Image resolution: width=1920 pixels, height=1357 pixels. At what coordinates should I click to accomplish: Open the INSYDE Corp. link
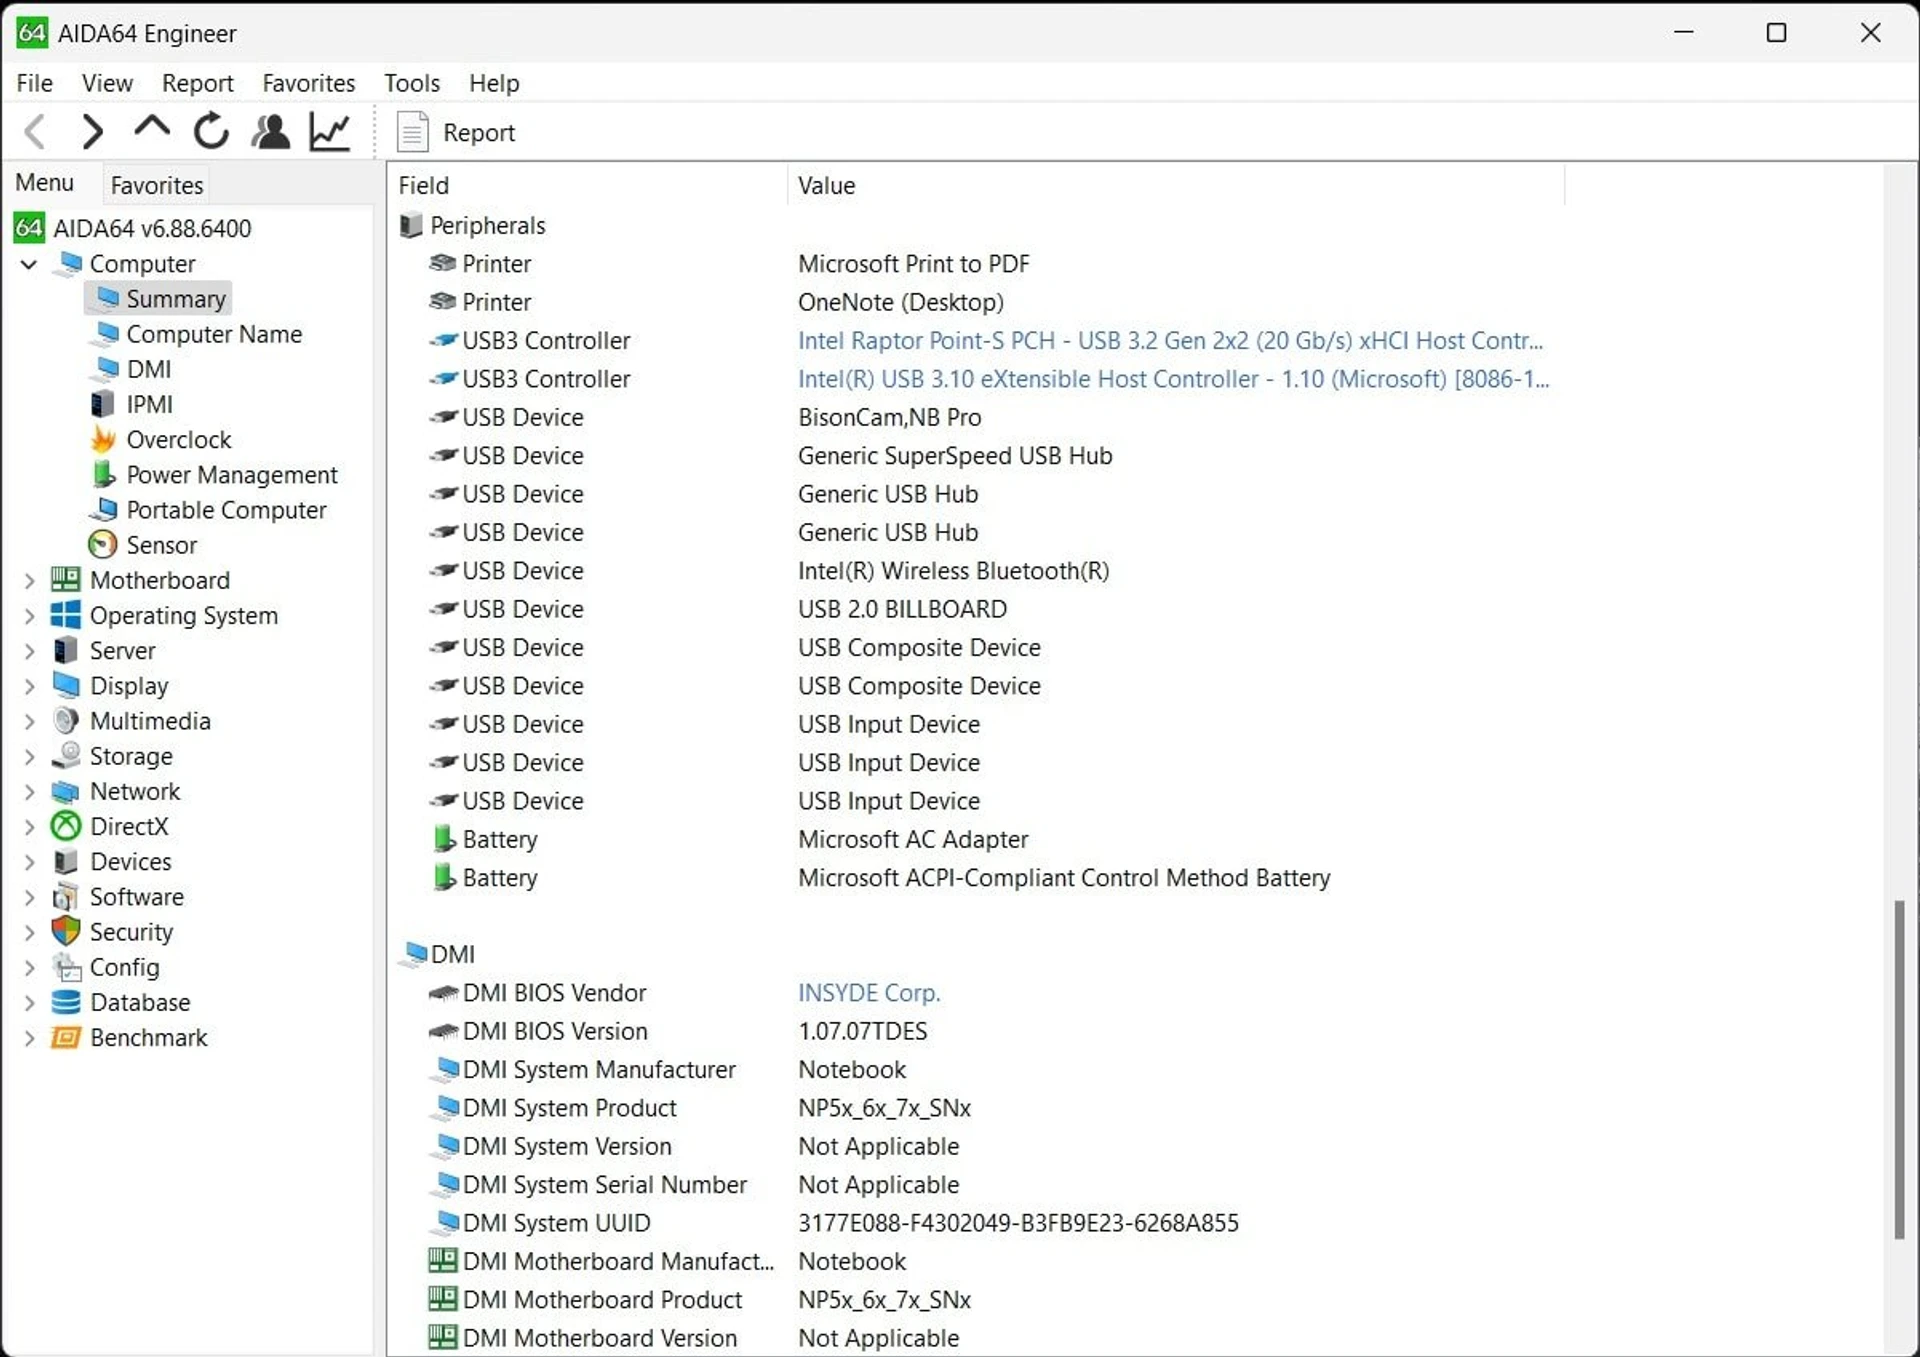point(869,993)
